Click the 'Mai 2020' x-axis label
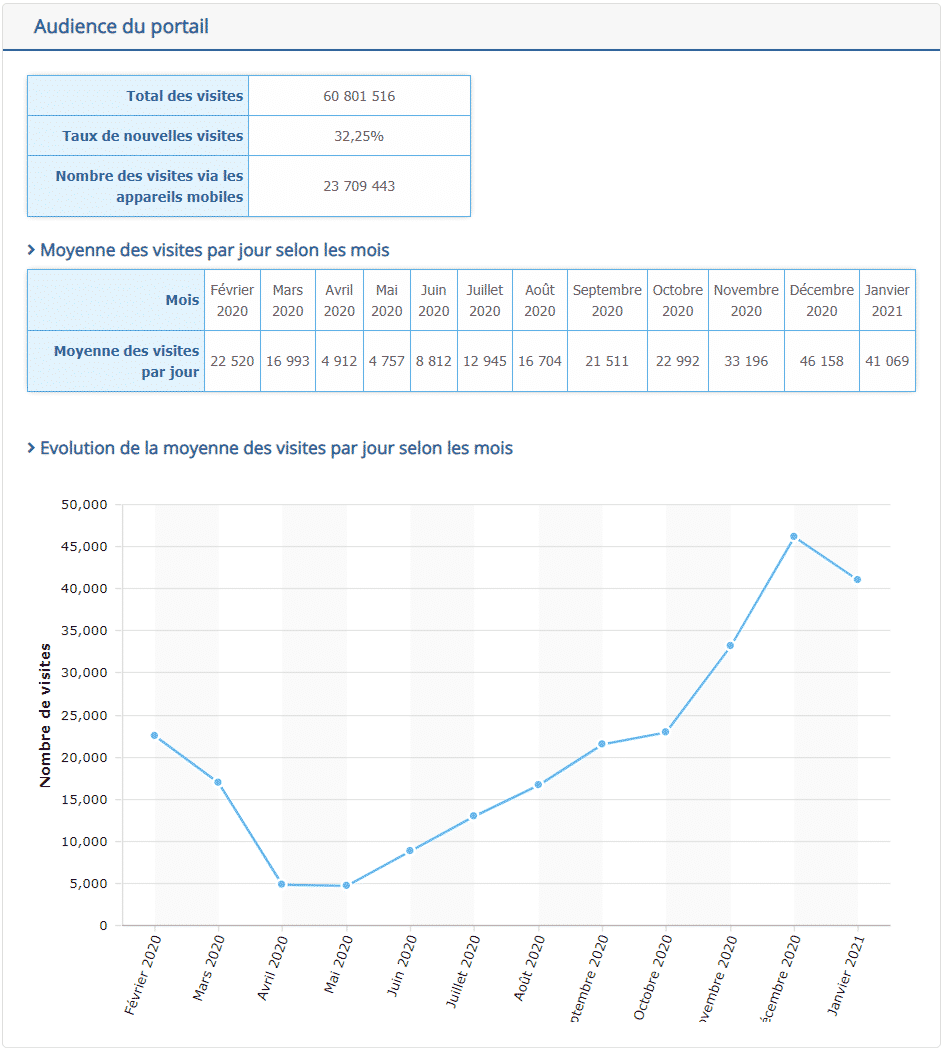Screen dimensions: 947x1053 tap(339, 964)
